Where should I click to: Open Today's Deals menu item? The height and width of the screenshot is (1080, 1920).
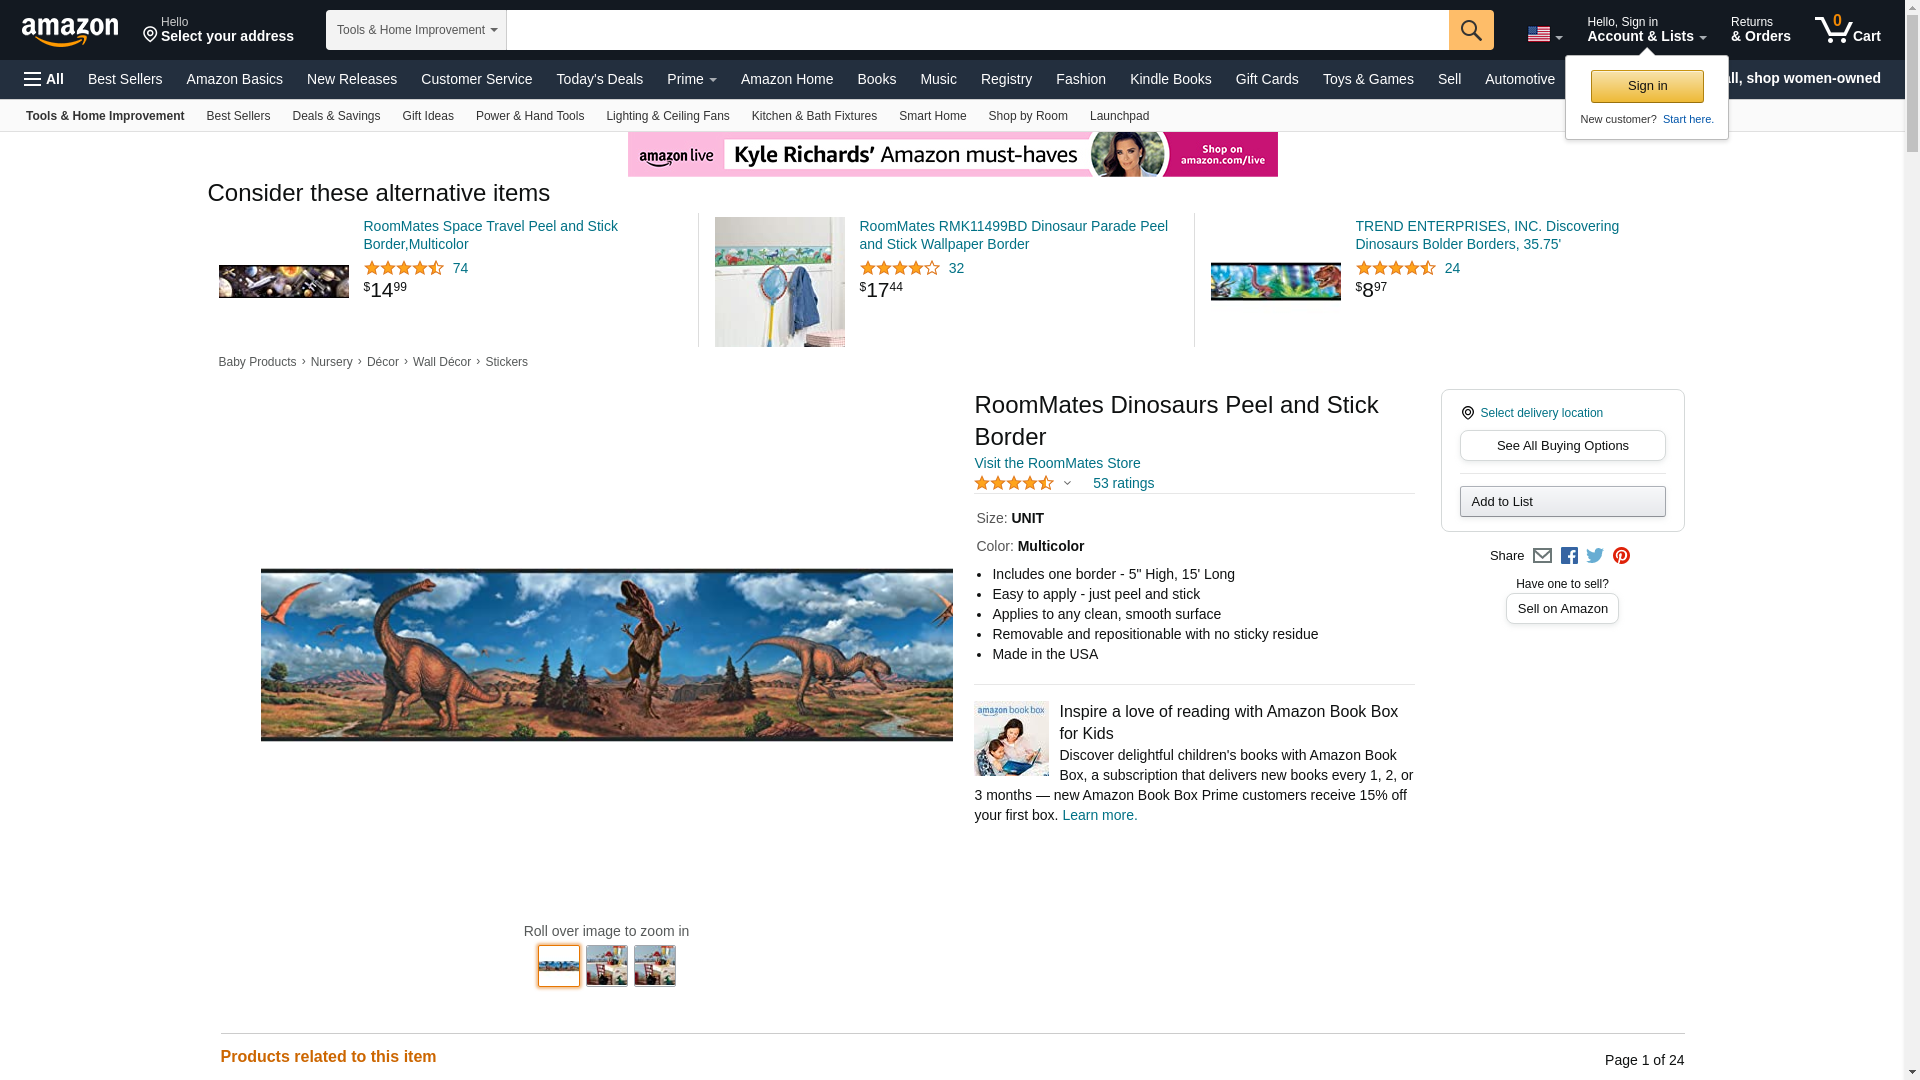point(599,79)
